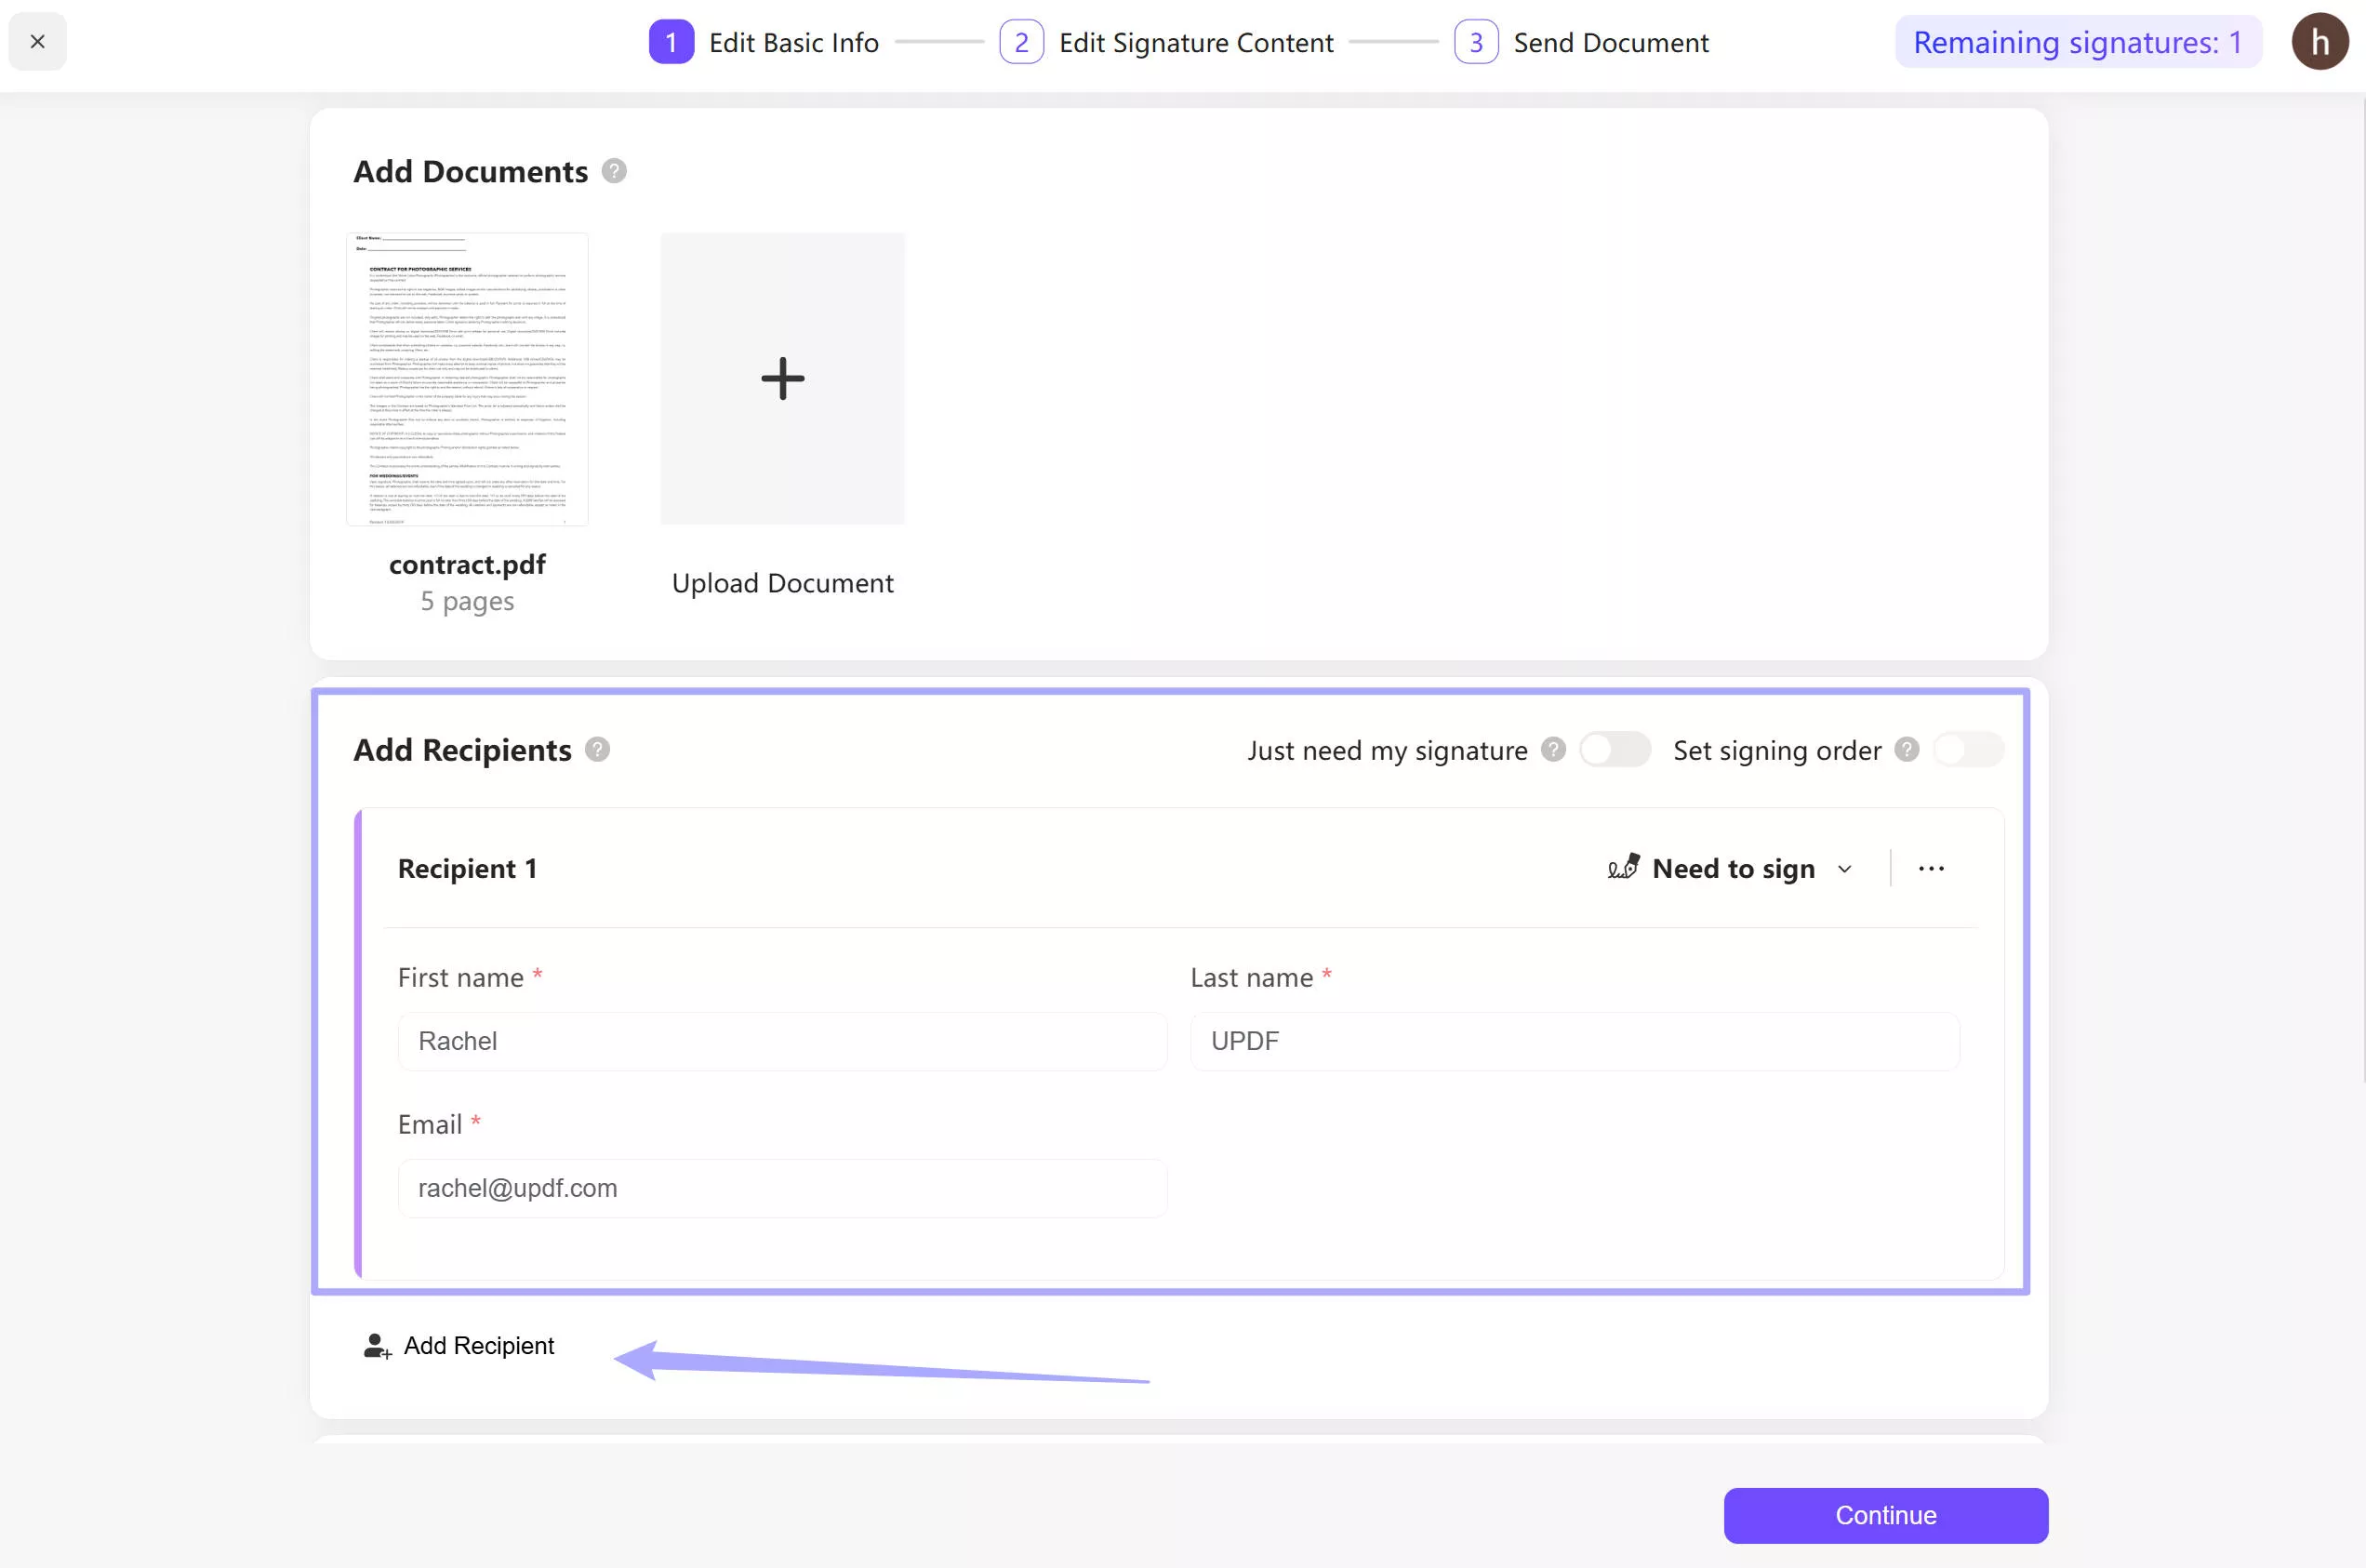Click the help icon next to Set signing order
The height and width of the screenshot is (1568, 2366).
pos(1909,749)
